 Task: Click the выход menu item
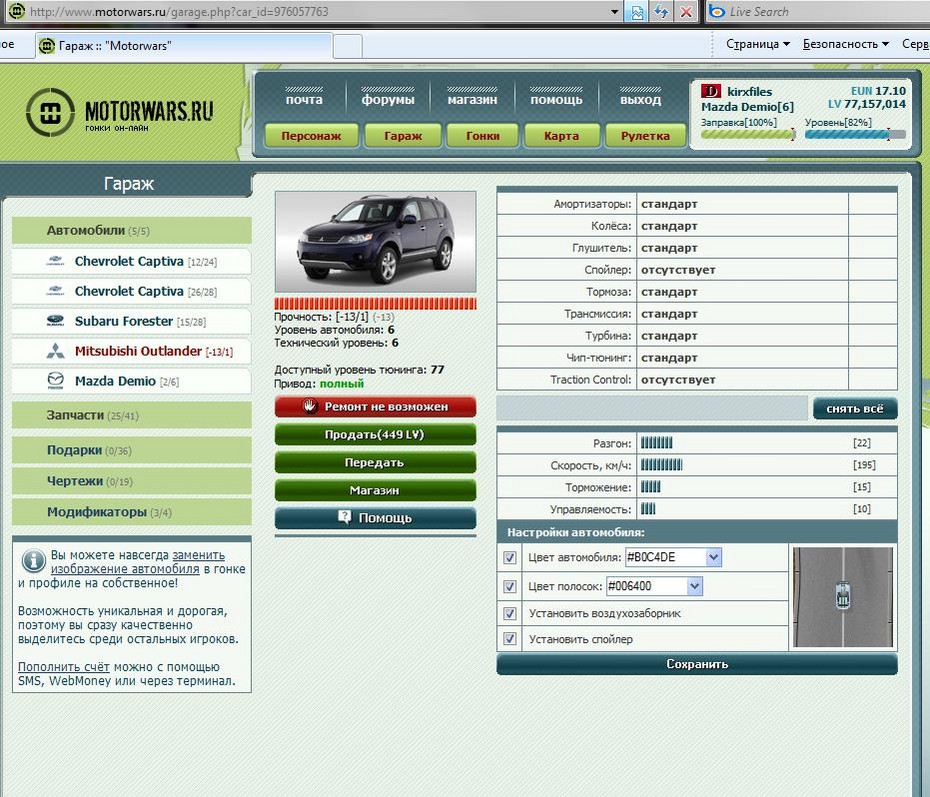[x=641, y=98]
